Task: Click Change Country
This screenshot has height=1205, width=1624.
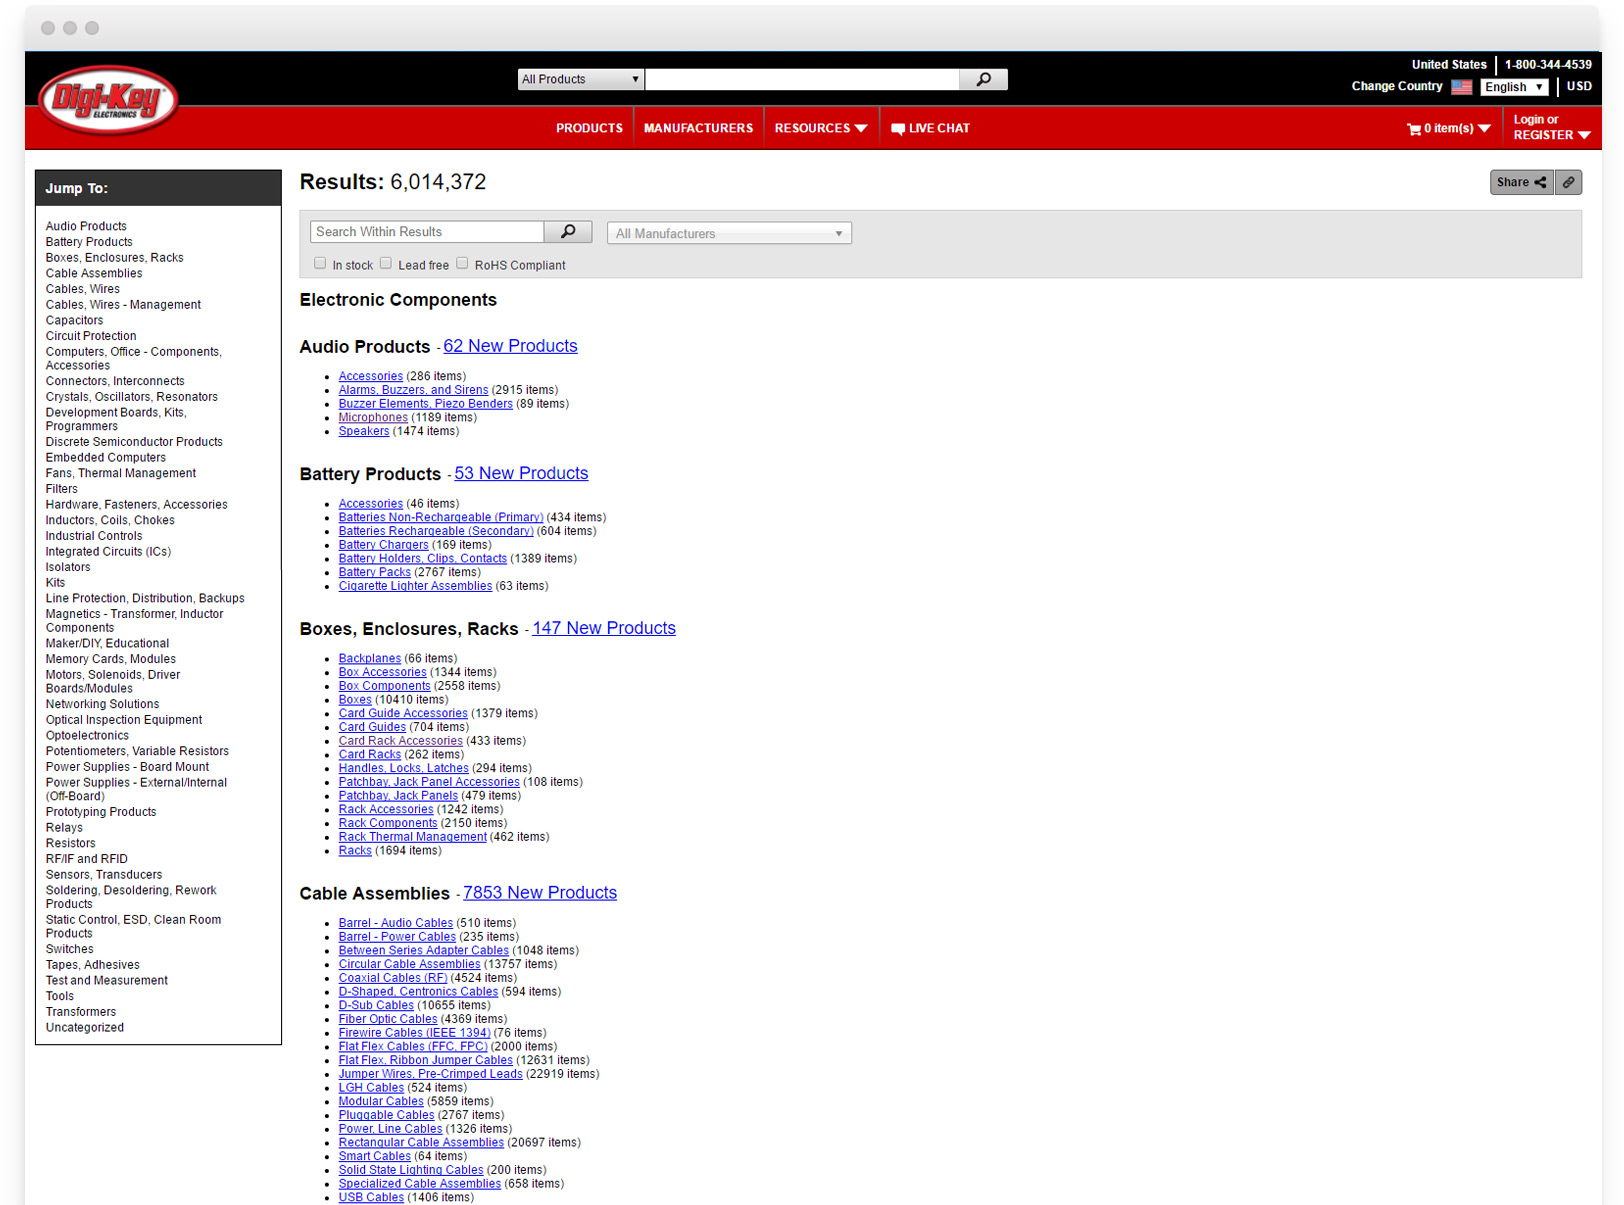Action: pos(1396,86)
